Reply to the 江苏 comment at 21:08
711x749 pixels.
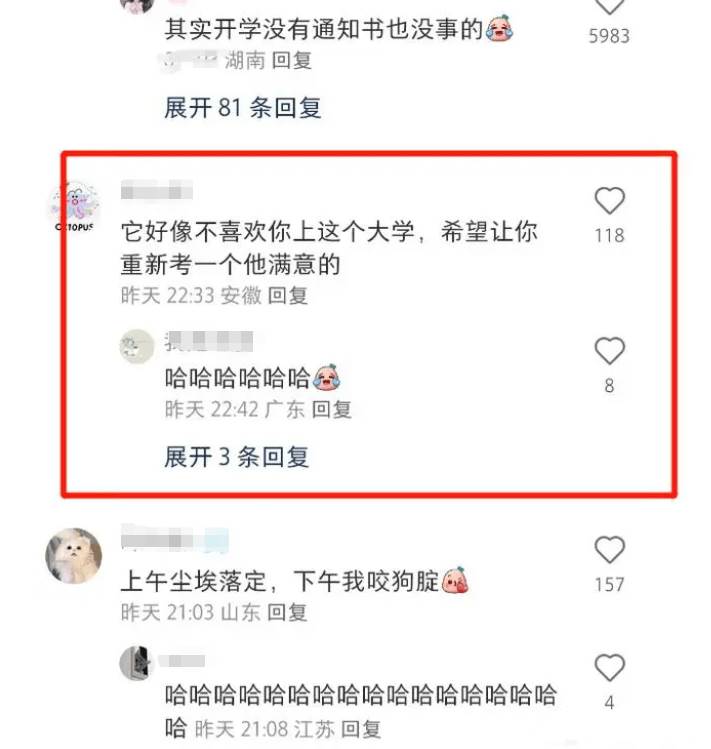pos(361,729)
